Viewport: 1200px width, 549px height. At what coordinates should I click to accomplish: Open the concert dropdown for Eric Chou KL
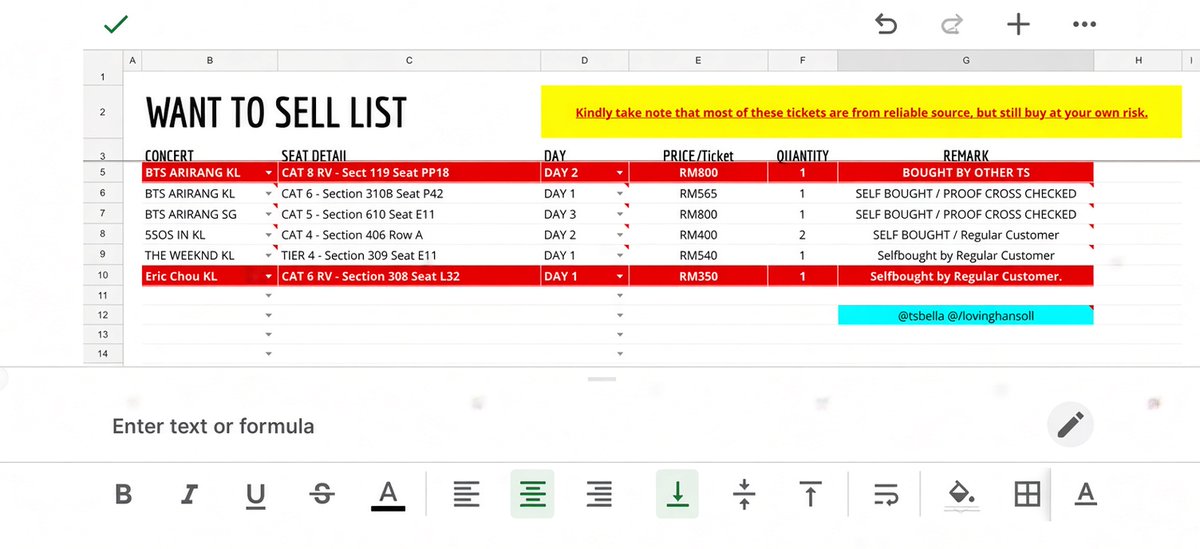(268, 277)
